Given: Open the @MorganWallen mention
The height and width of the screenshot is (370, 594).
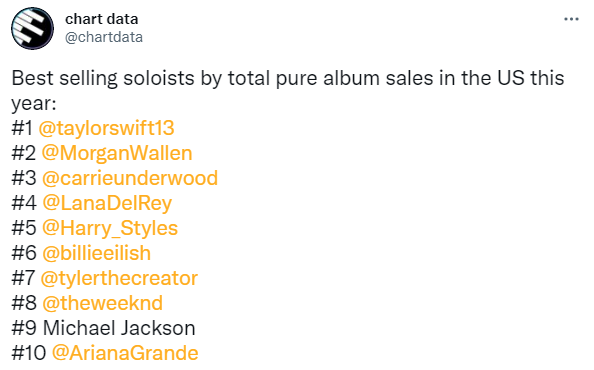Looking at the screenshot, I should [117, 153].
